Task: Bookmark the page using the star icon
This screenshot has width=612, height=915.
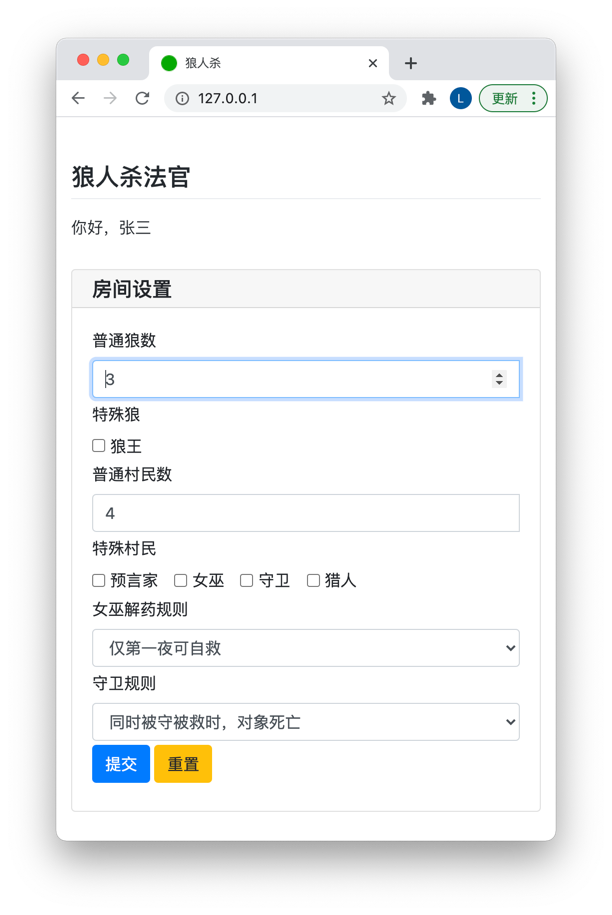Action: coord(389,98)
